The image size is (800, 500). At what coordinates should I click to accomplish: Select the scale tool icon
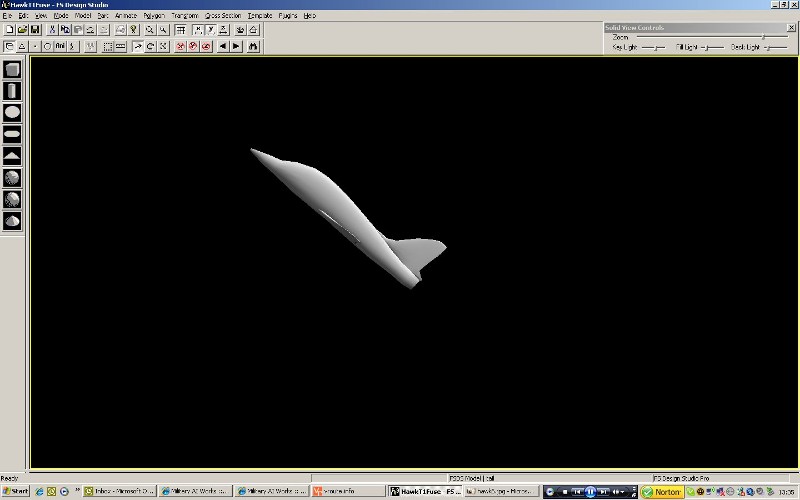pyautogui.click(x=163, y=46)
